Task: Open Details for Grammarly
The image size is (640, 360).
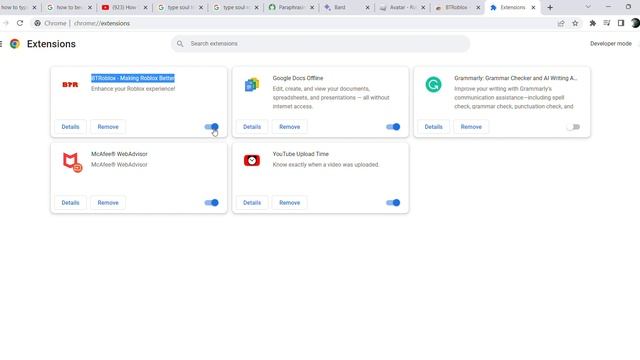Action: (x=433, y=127)
